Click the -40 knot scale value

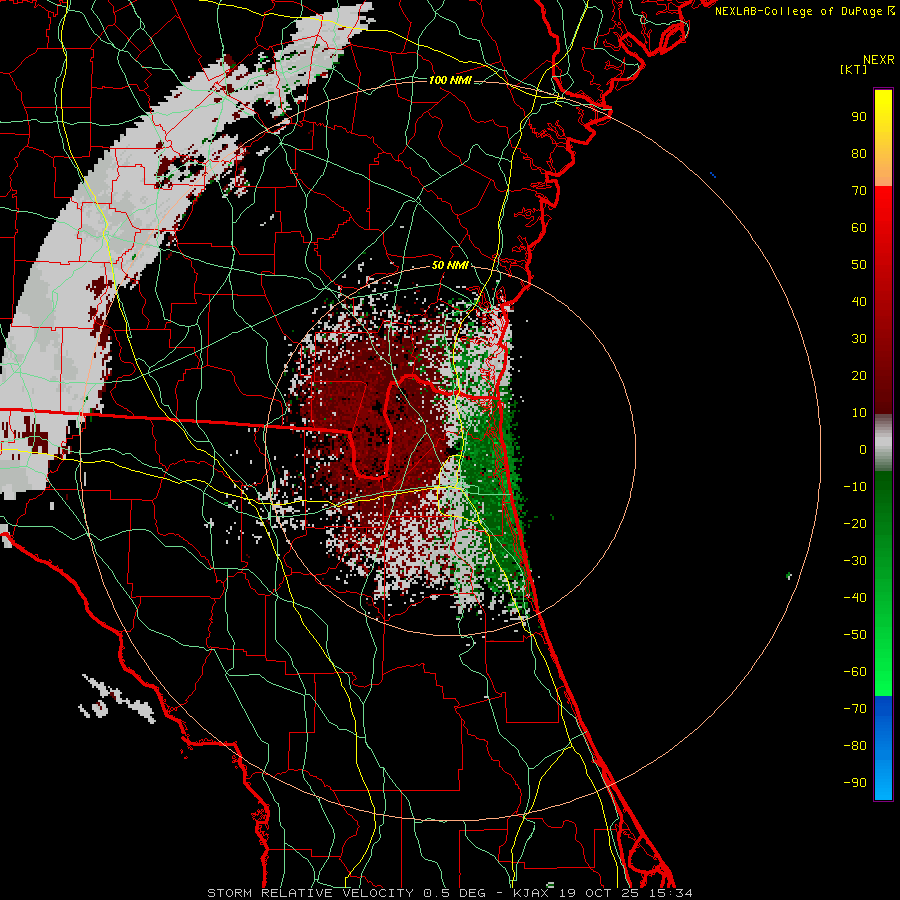pos(855,598)
